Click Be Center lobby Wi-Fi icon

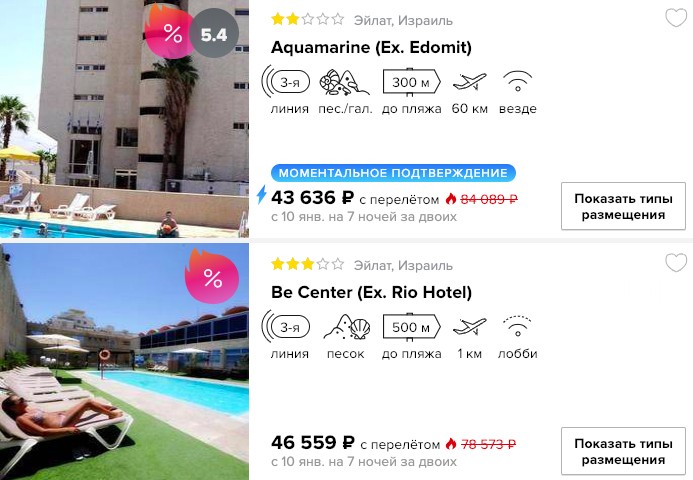[x=517, y=326]
